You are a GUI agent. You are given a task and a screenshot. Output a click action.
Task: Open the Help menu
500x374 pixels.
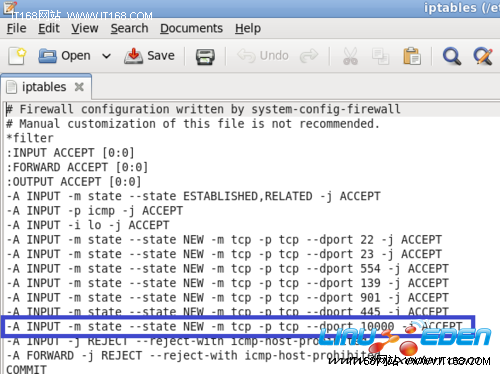pos(248,28)
